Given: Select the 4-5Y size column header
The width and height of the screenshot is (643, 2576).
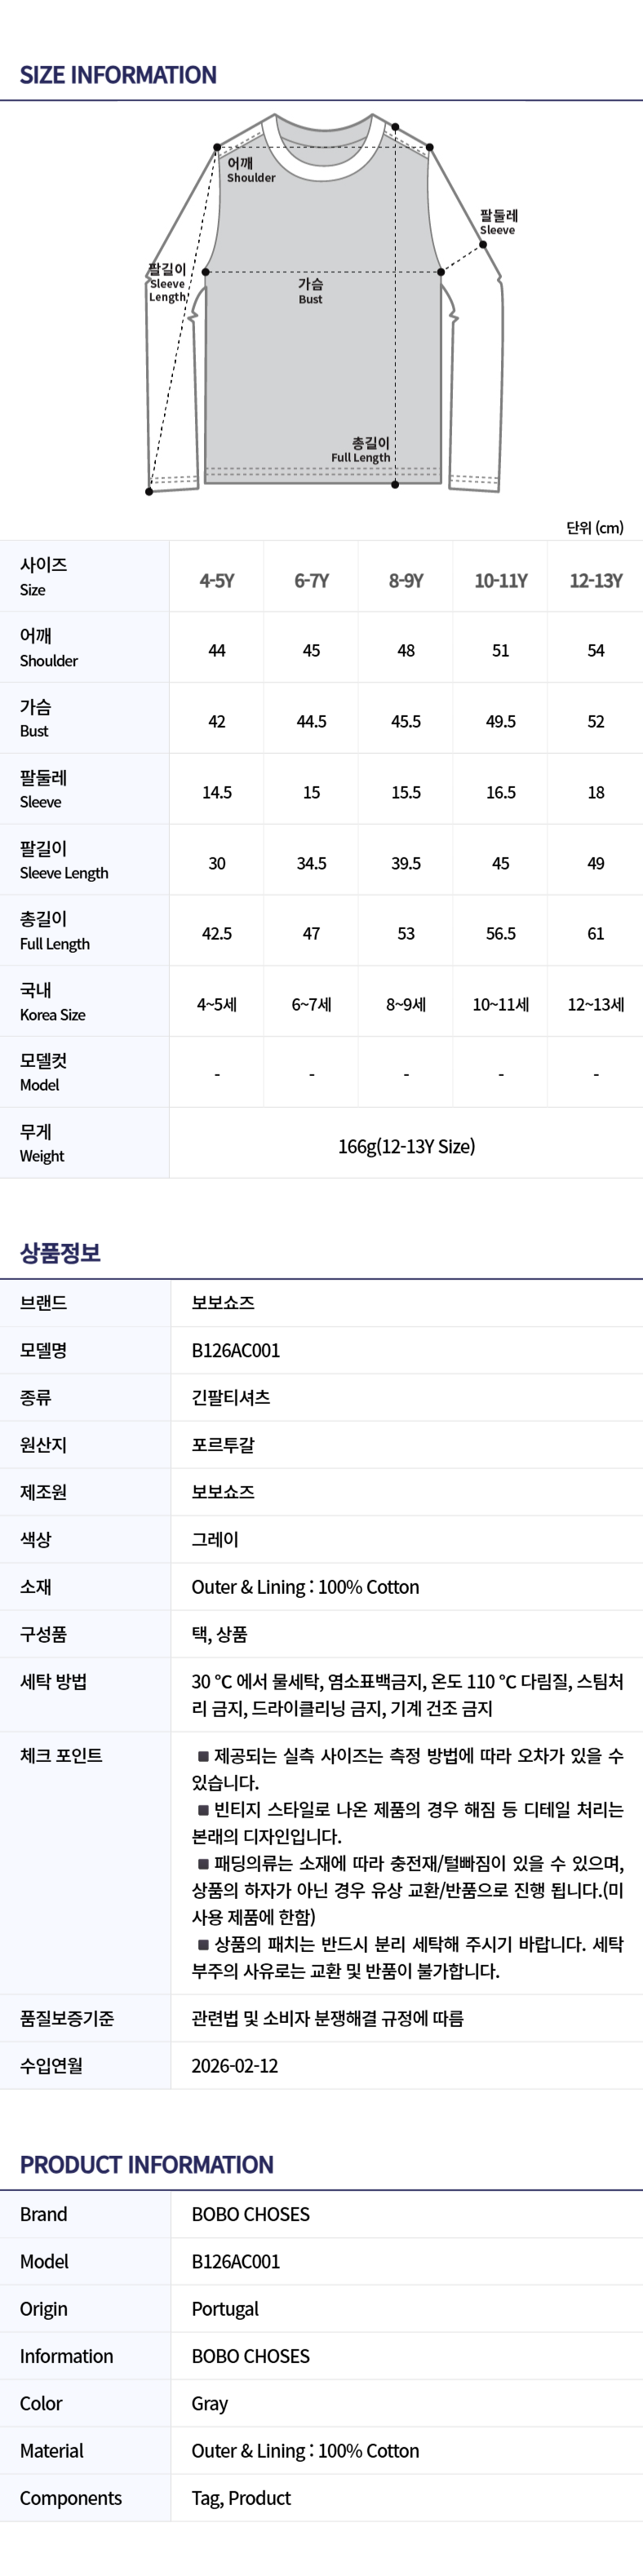Looking at the screenshot, I should coord(216,580).
